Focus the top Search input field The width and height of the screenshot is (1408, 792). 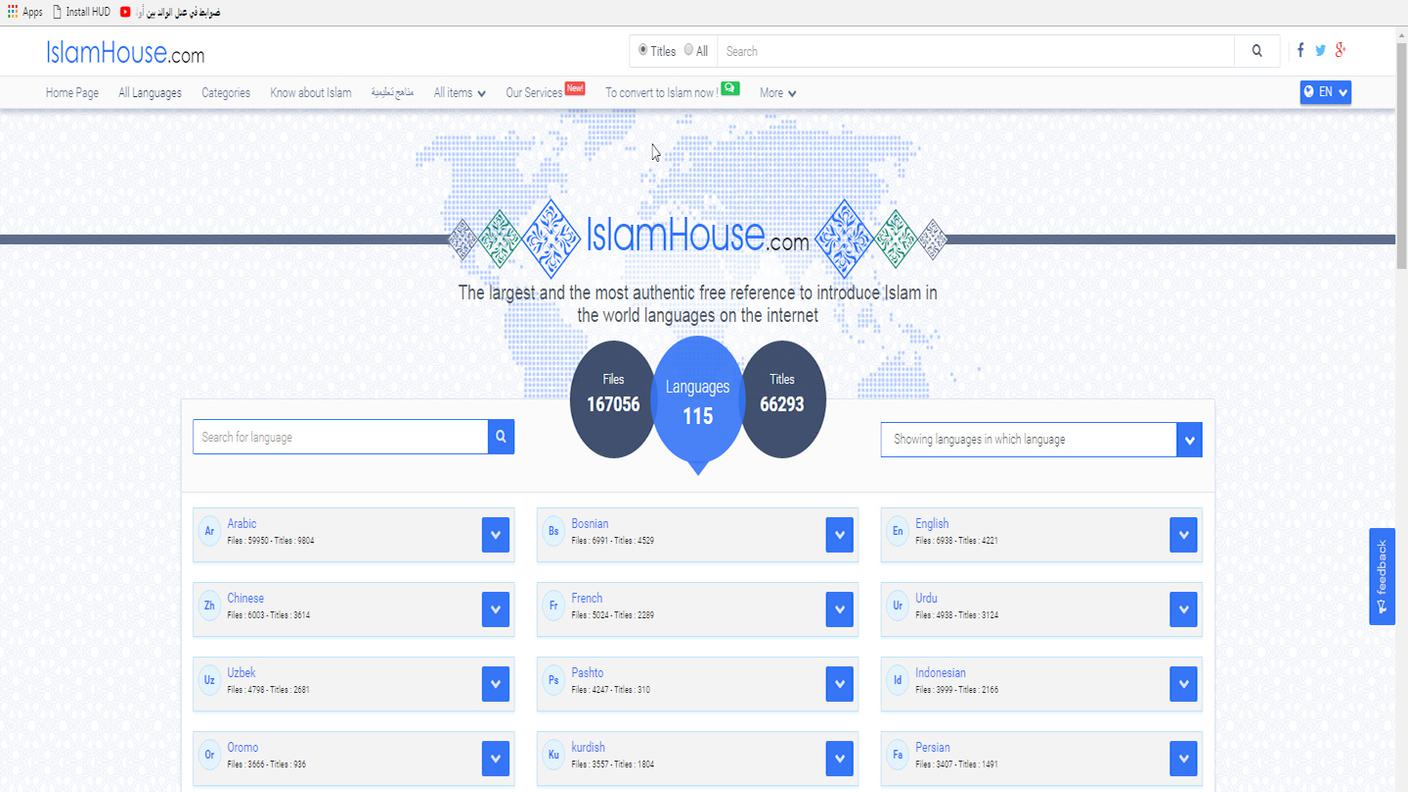(x=976, y=51)
